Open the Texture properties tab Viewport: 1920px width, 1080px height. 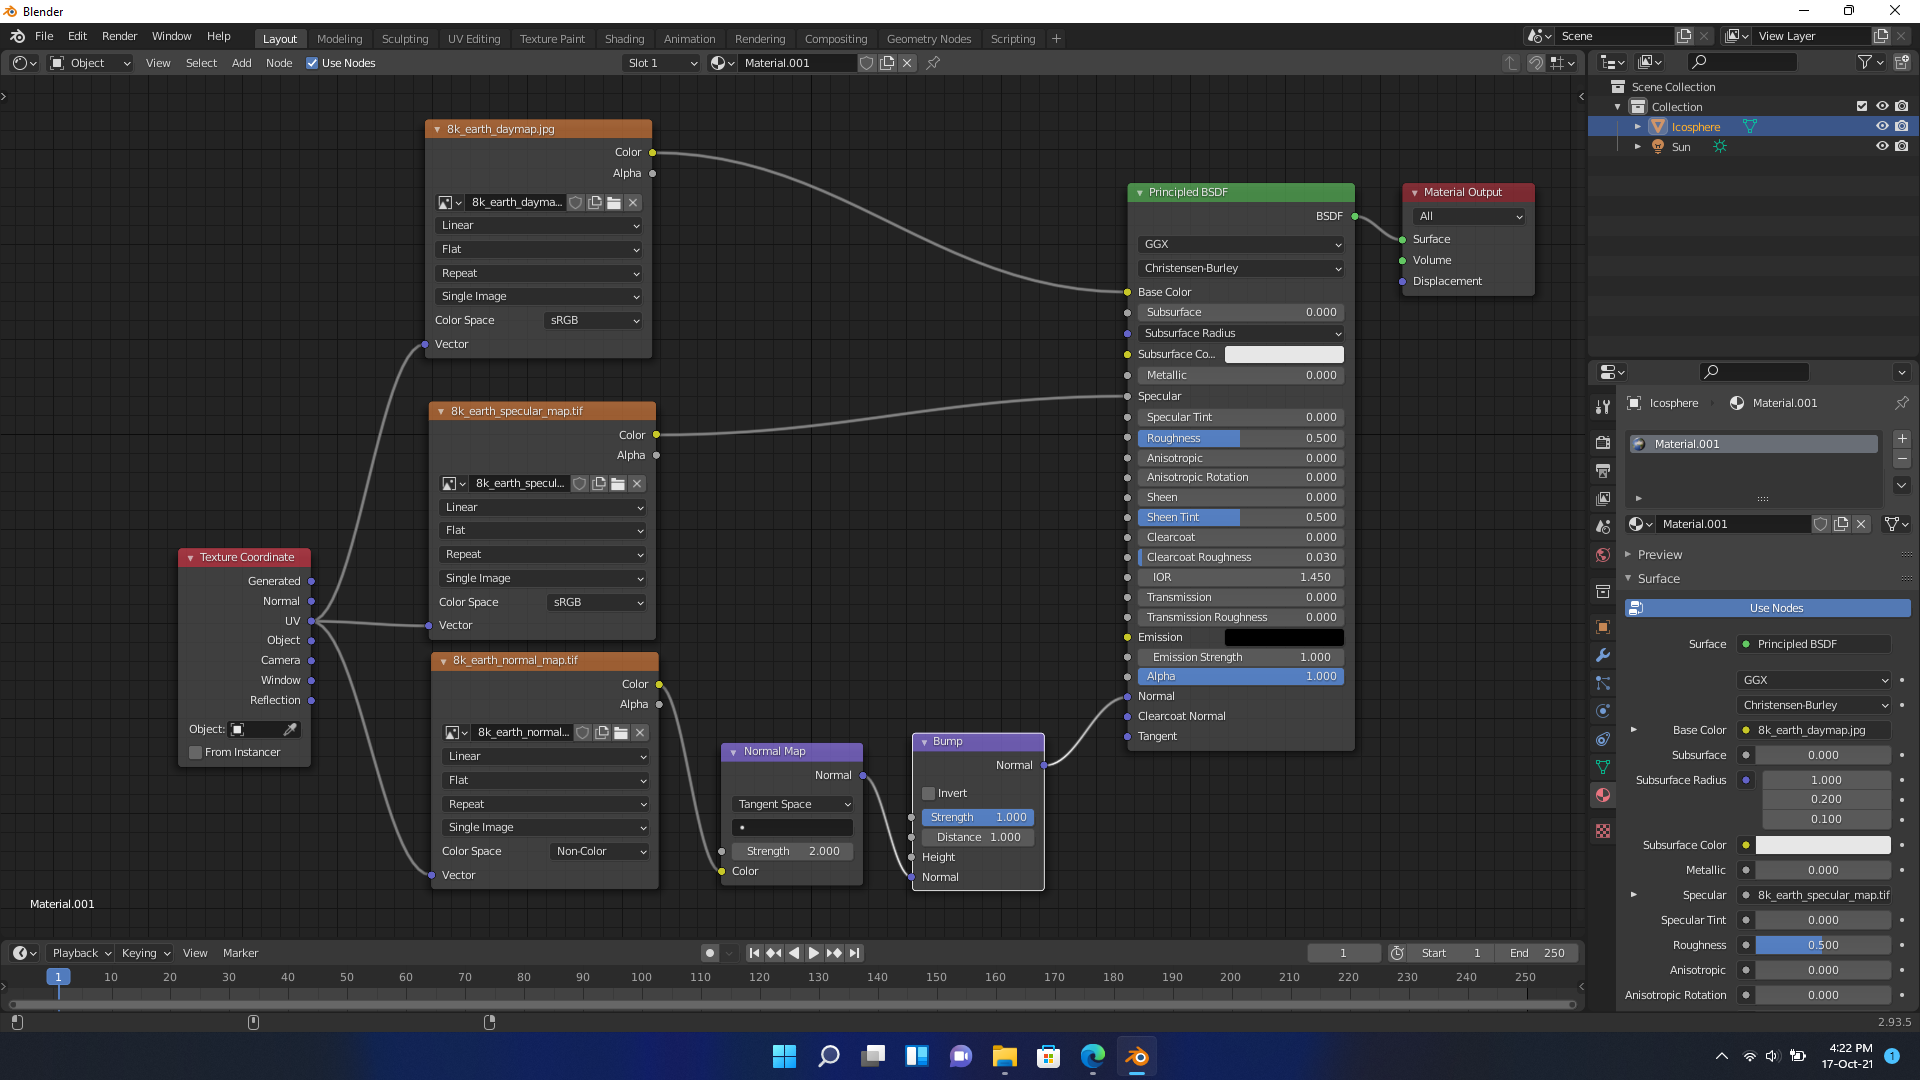coord(1603,831)
